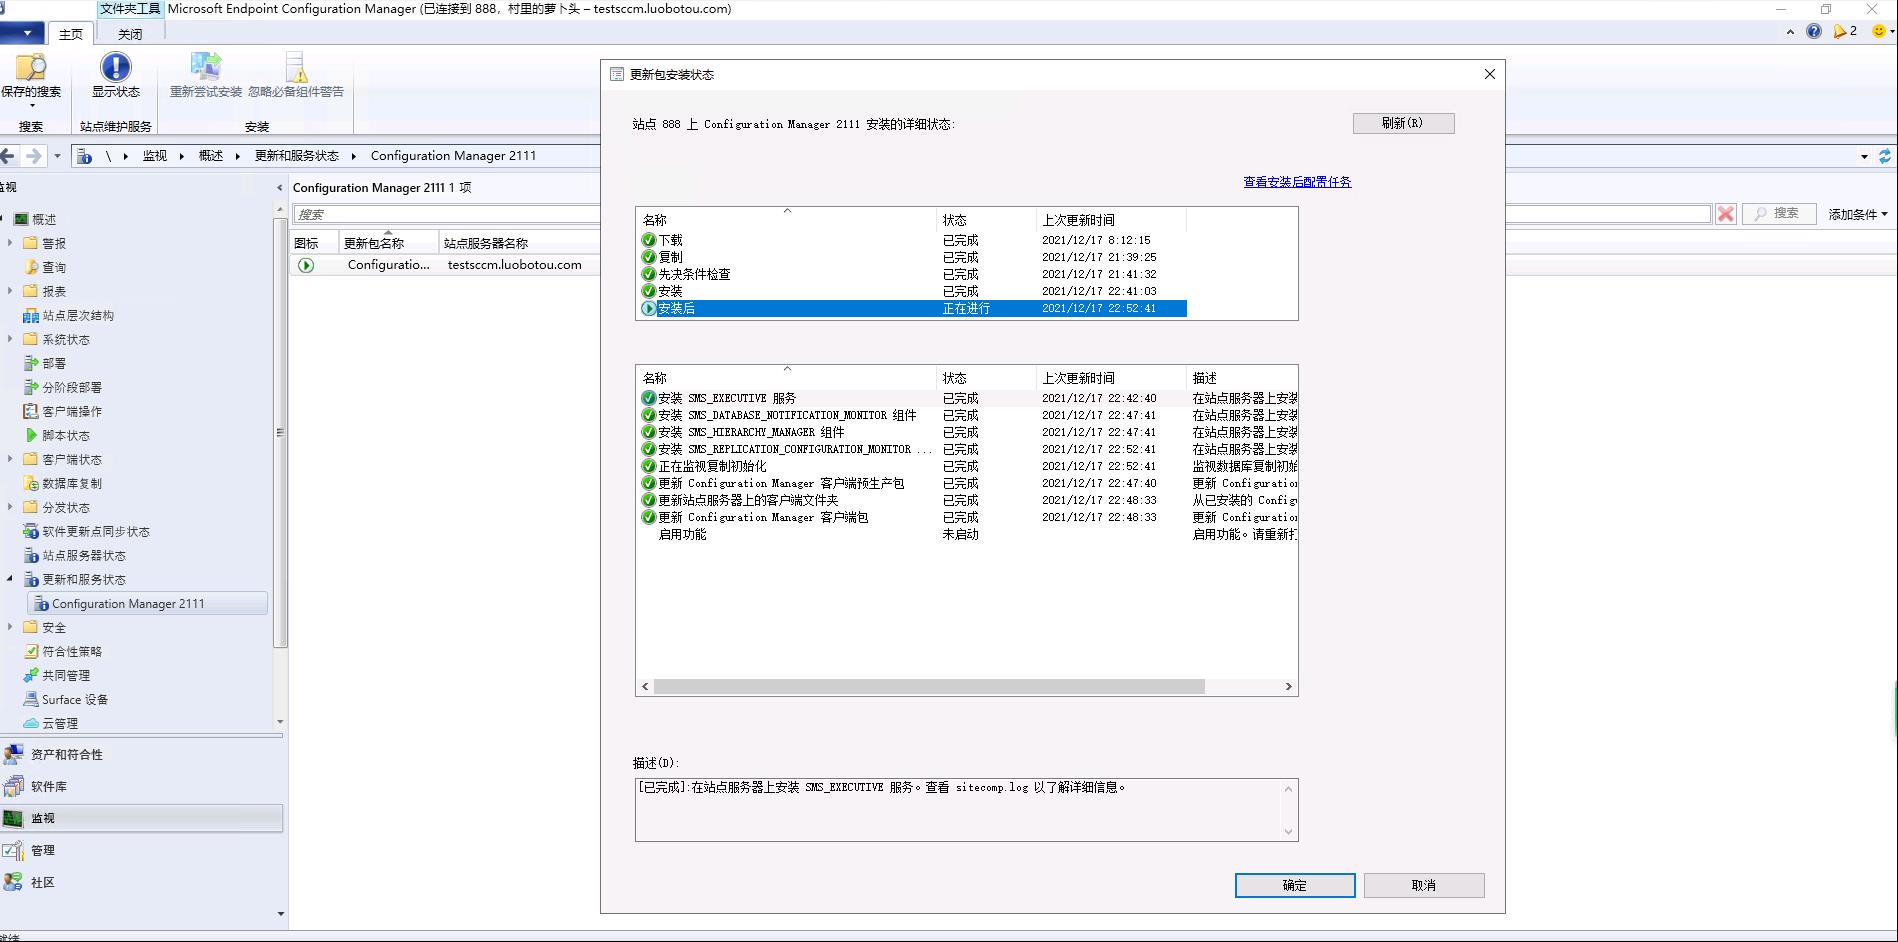Click the help question mark icon
This screenshot has height=942, width=1898.
[1814, 31]
